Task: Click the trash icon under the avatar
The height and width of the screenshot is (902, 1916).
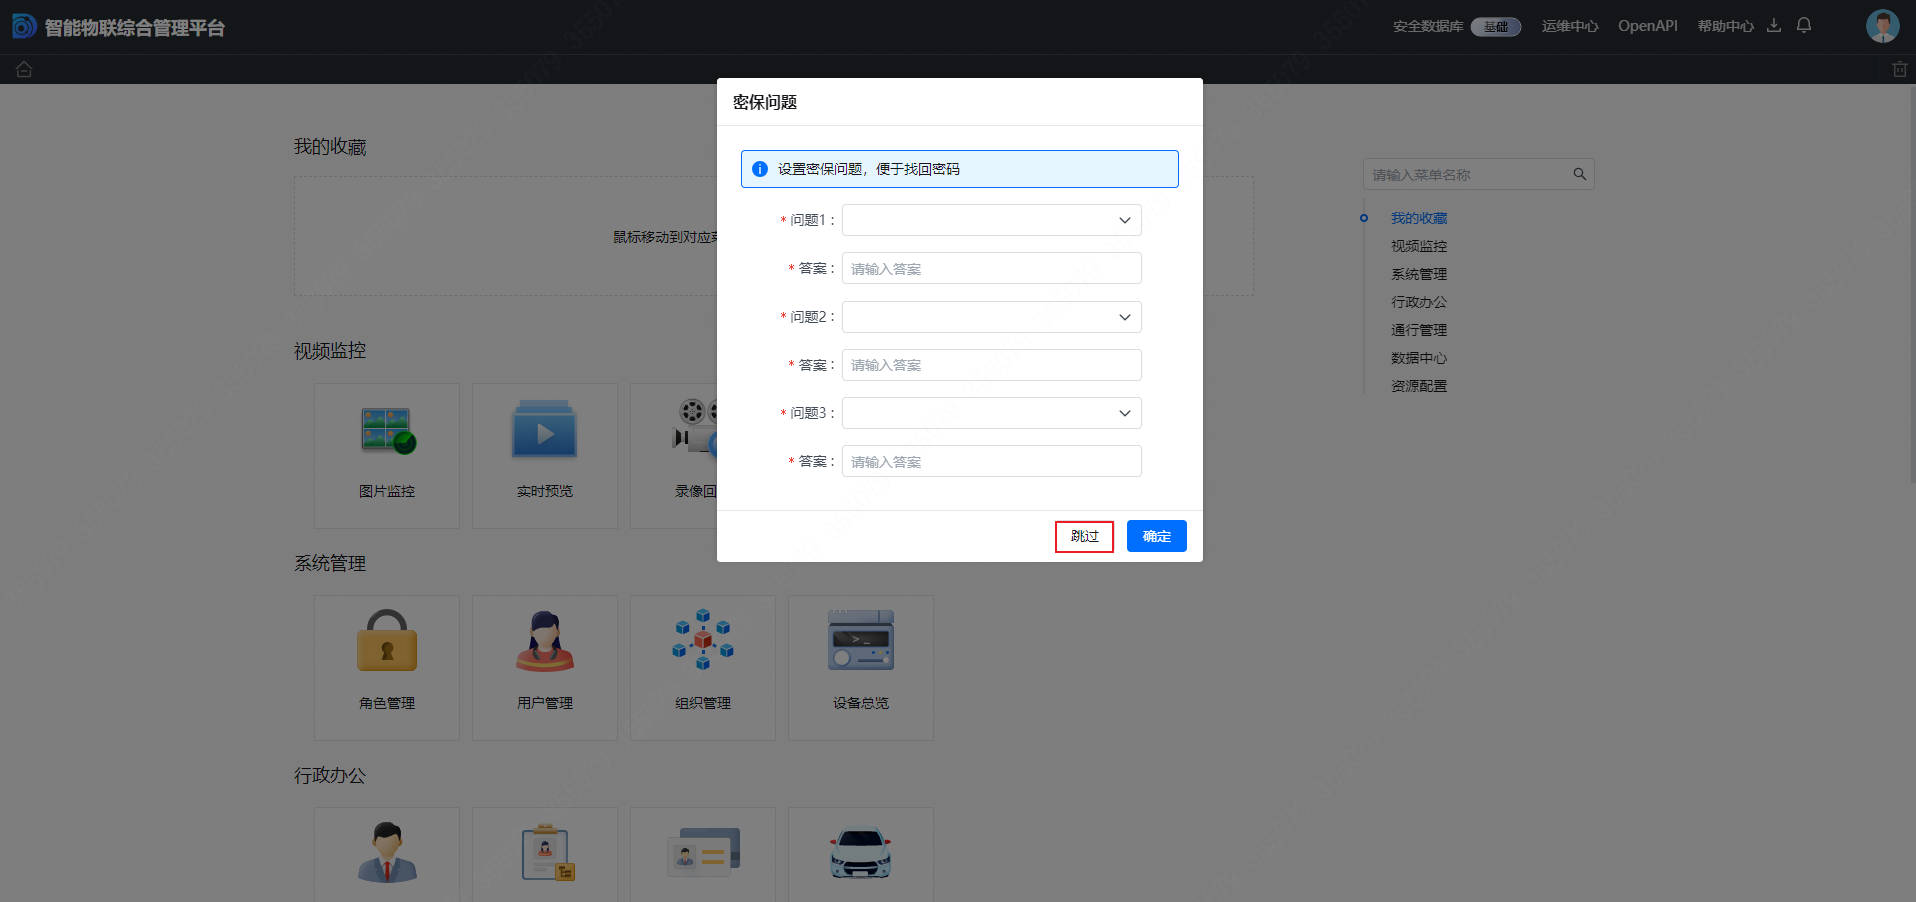Action: 1899,69
